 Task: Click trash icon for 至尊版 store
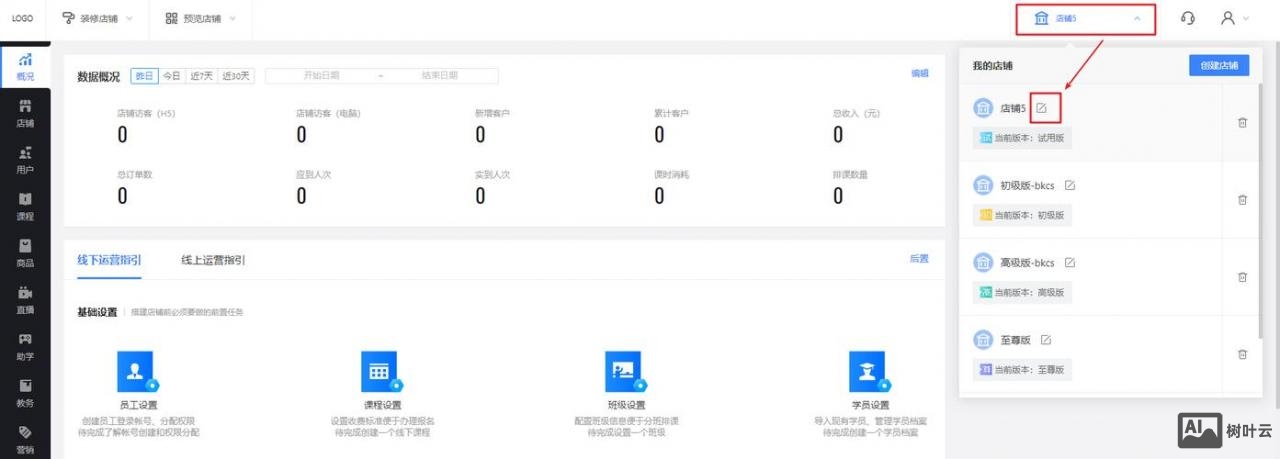click(x=1242, y=354)
